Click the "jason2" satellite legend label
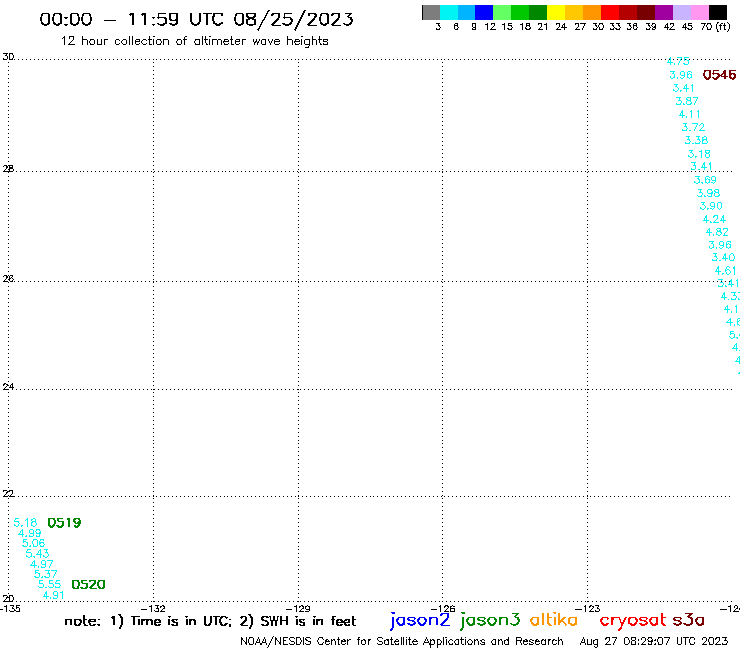This screenshot has width=740, height=650. 420,620
